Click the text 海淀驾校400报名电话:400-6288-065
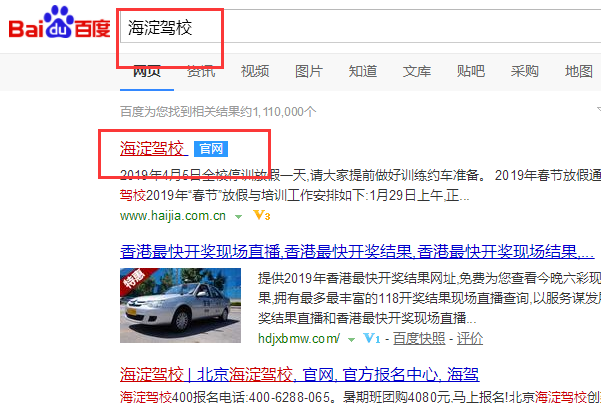 [225, 396]
